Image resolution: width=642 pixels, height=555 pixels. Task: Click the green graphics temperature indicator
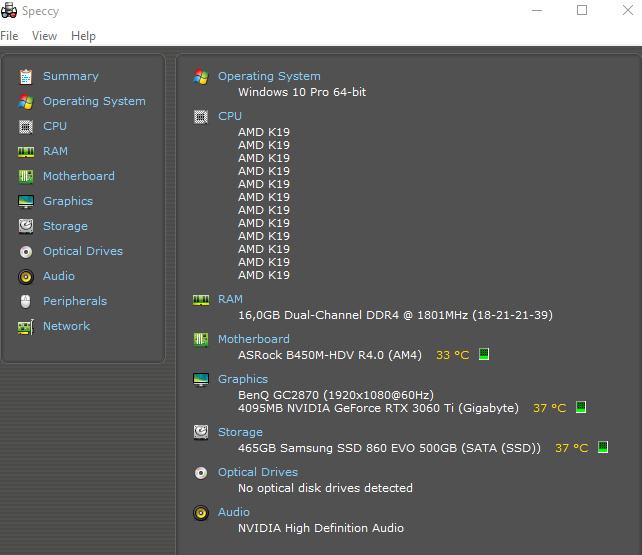click(581, 408)
